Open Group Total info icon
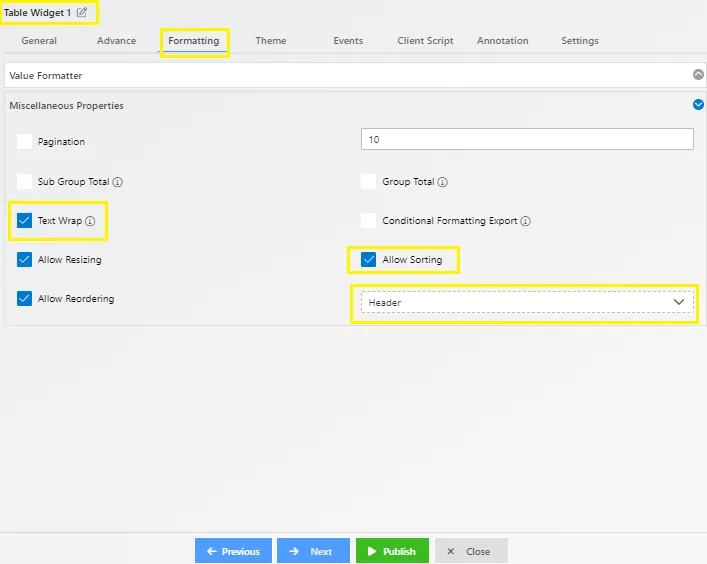Image resolution: width=707 pixels, height=564 pixels. (443, 182)
